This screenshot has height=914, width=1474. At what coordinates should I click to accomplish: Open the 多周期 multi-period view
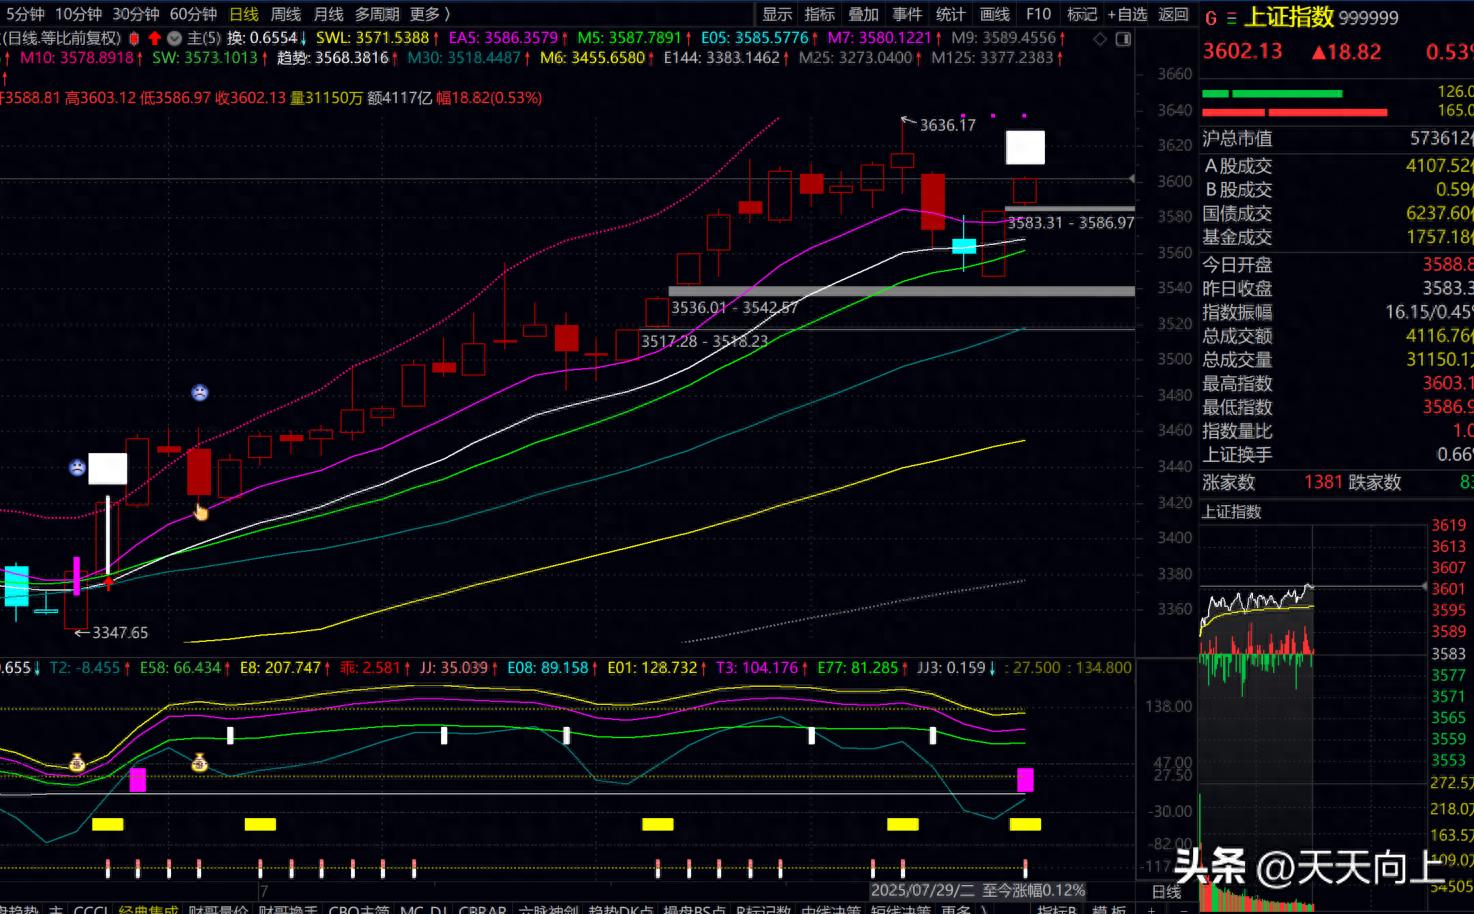click(377, 14)
